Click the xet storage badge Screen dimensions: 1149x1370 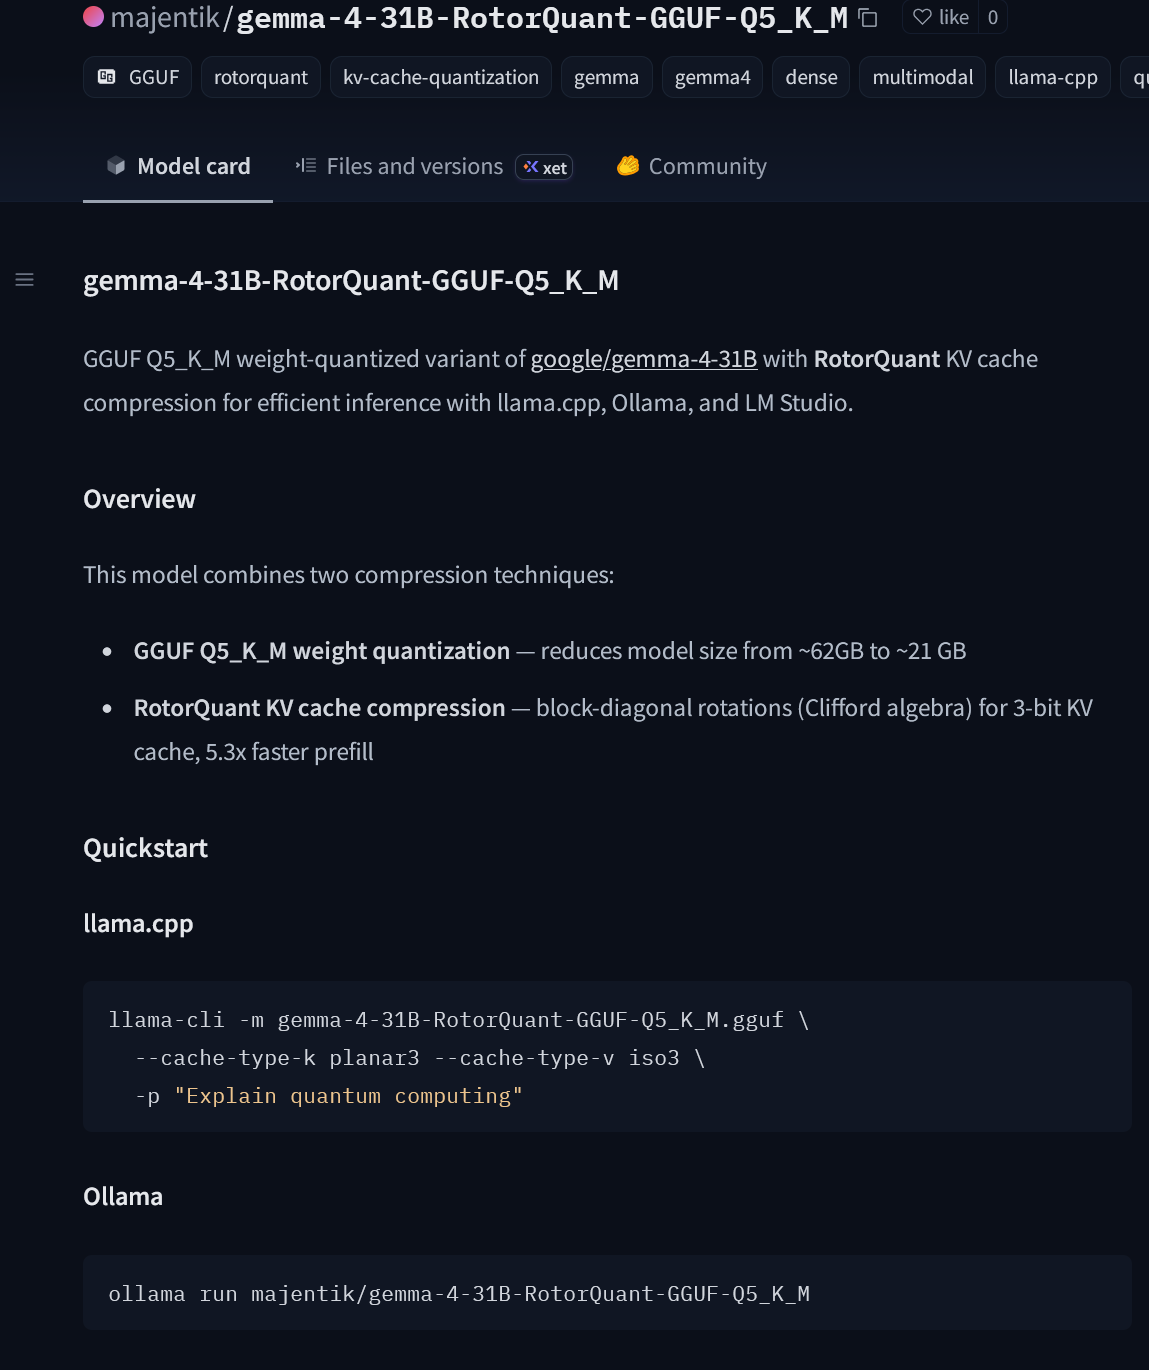(x=544, y=168)
